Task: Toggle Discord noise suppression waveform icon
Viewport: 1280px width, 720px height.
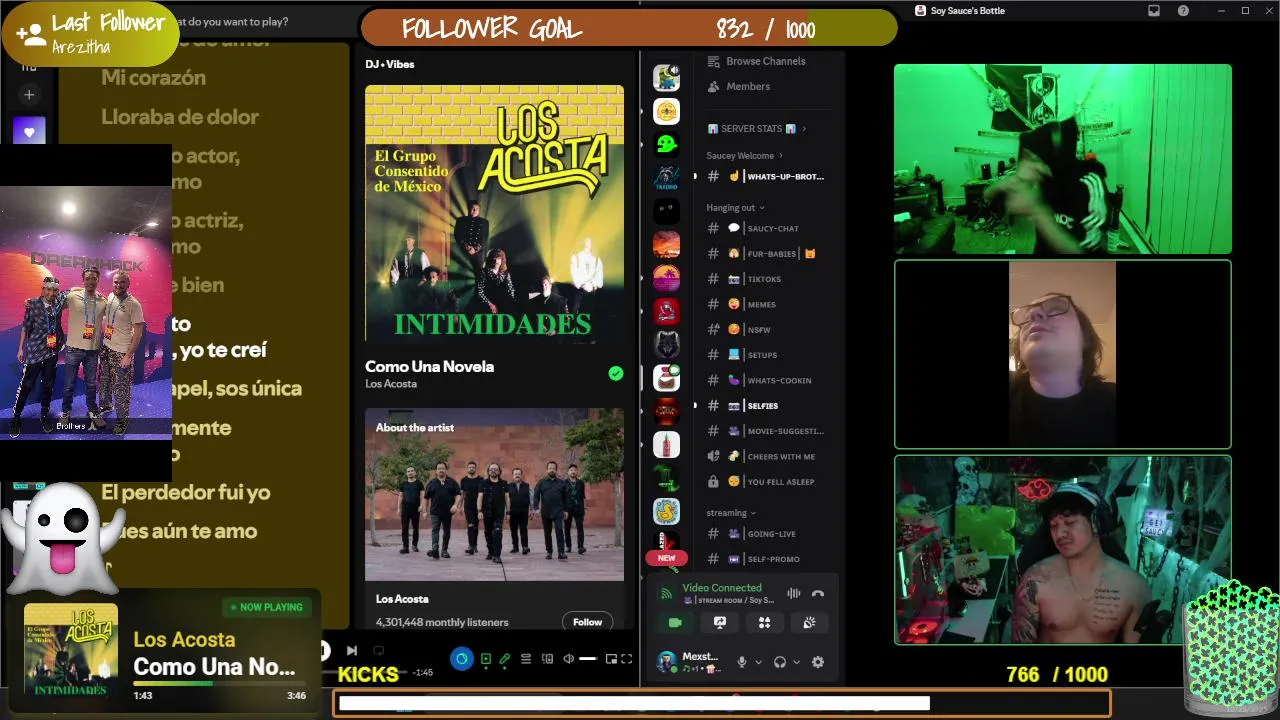Action: point(794,593)
